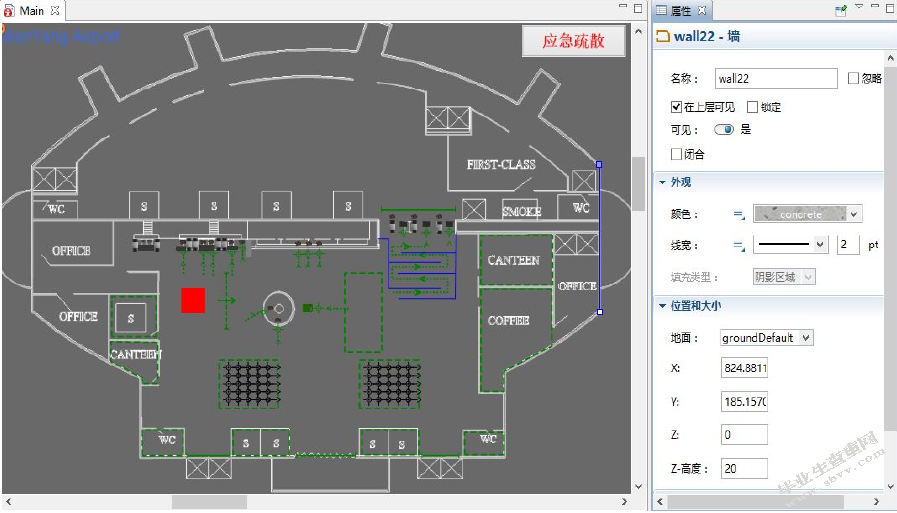Click the X coordinate field

click(744, 368)
